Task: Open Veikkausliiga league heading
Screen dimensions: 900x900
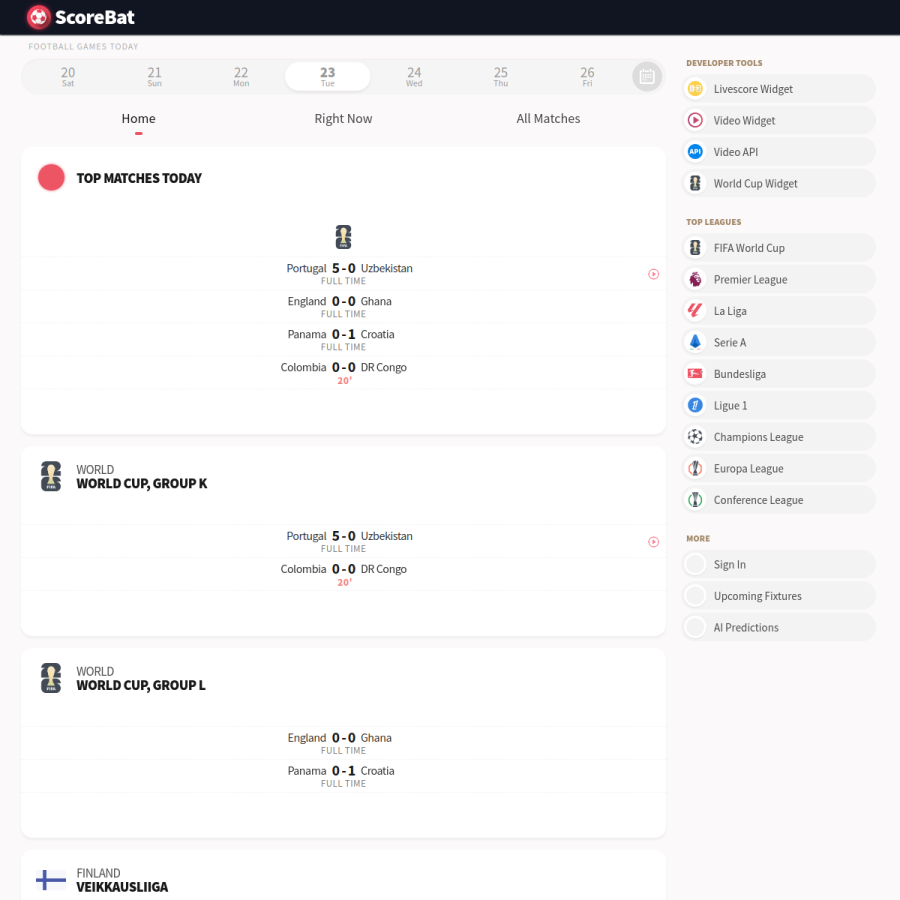Action: 122,887
